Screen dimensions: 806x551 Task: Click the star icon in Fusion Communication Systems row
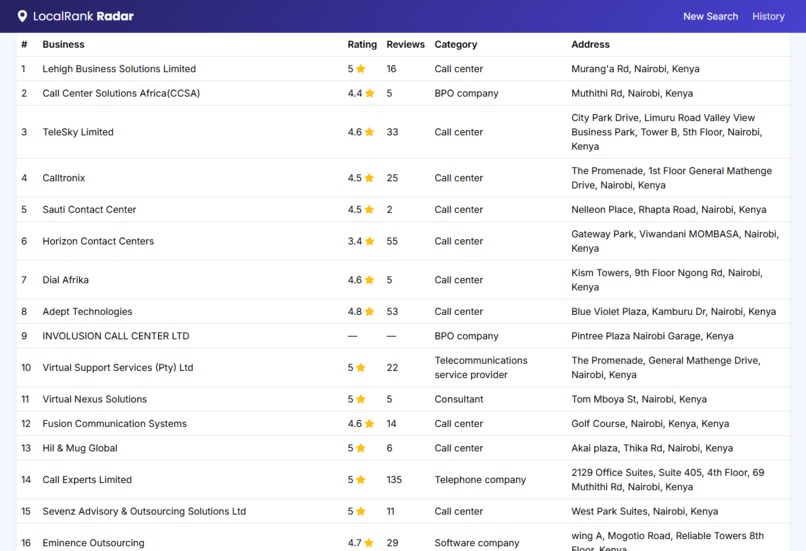pos(370,424)
